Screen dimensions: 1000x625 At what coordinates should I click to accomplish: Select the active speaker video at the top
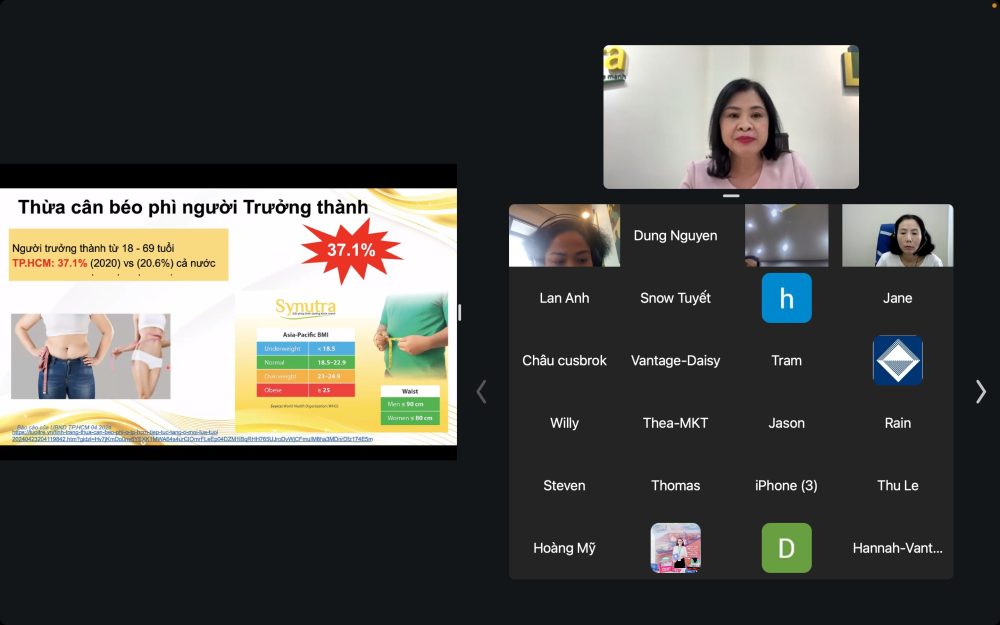(x=731, y=117)
